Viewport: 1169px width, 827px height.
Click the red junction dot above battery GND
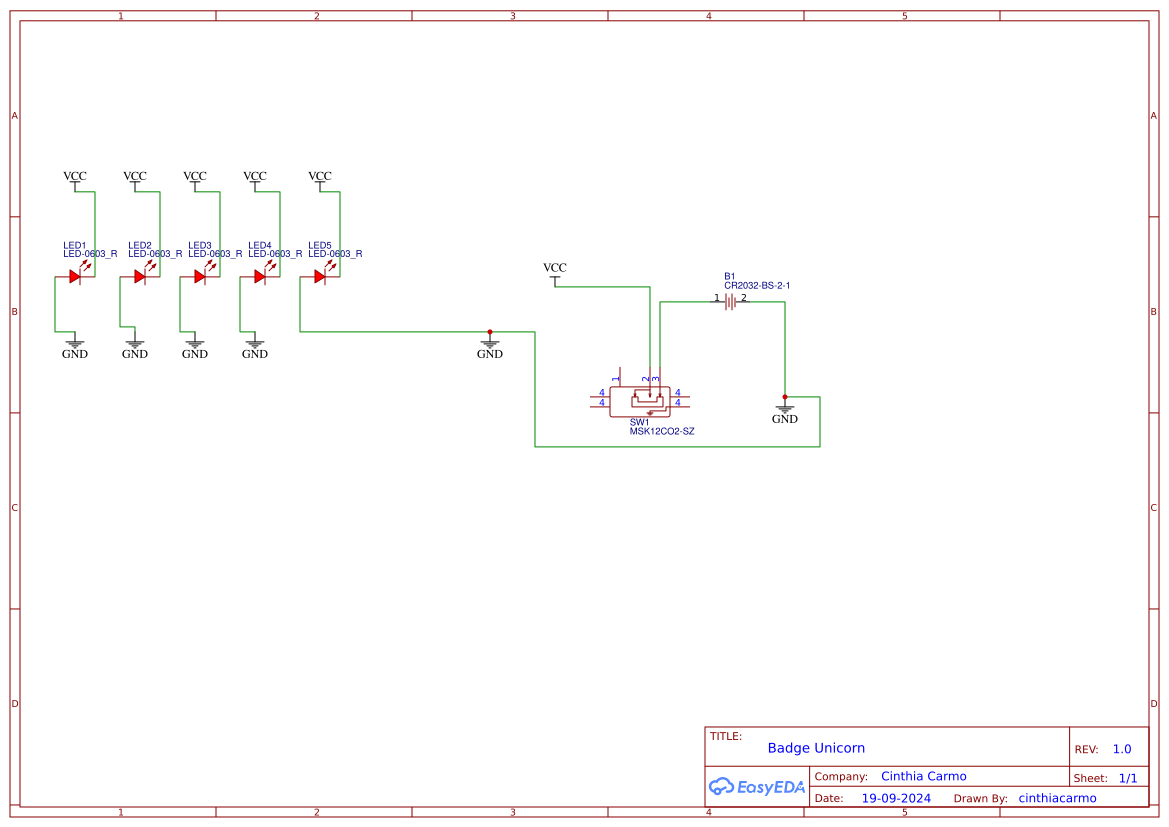[x=784, y=397]
